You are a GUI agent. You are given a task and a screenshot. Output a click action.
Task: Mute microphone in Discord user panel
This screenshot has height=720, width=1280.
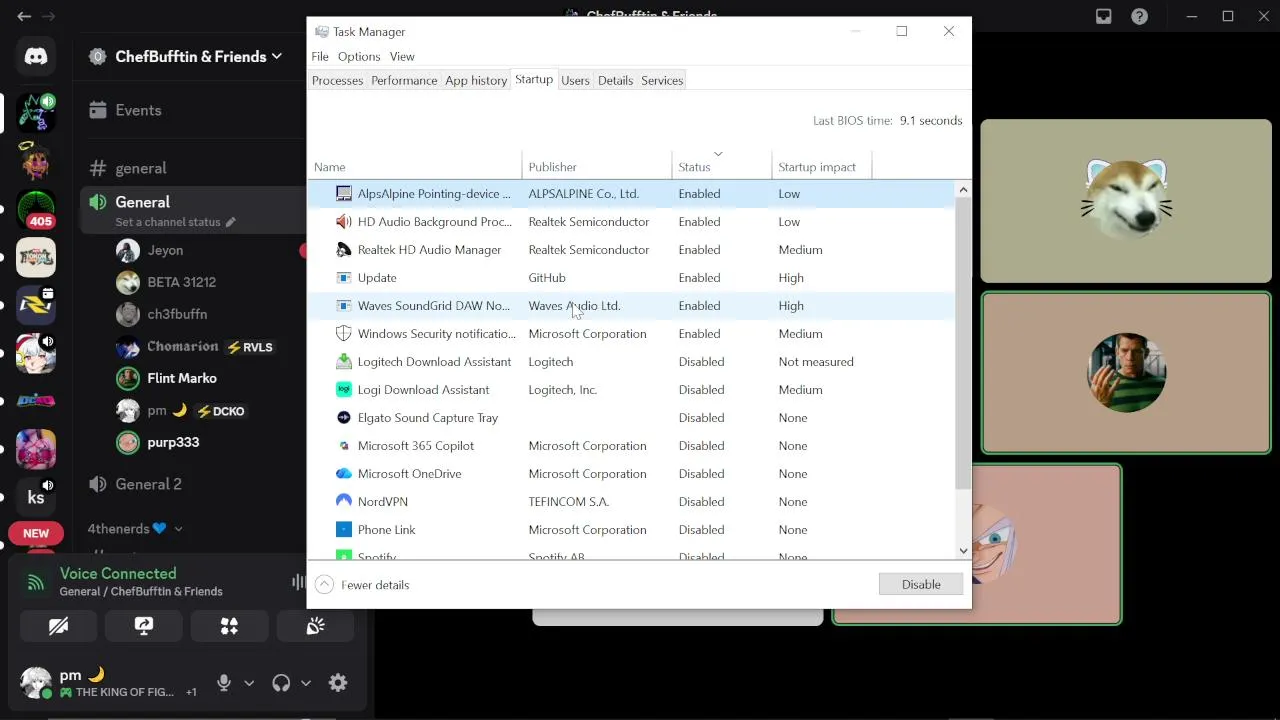click(224, 683)
